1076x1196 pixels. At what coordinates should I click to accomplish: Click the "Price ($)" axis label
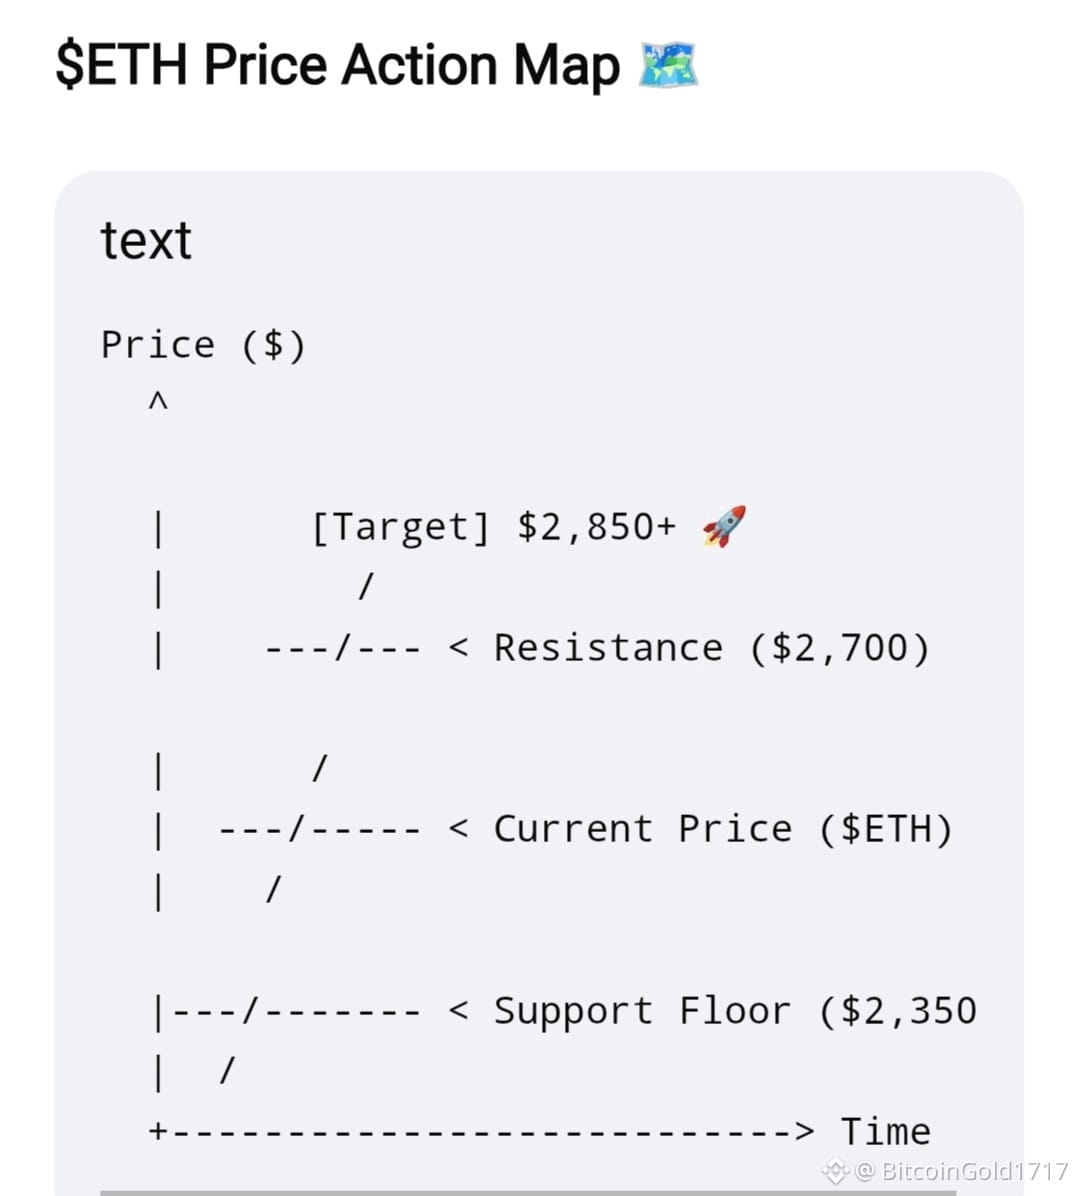(204, 345)
